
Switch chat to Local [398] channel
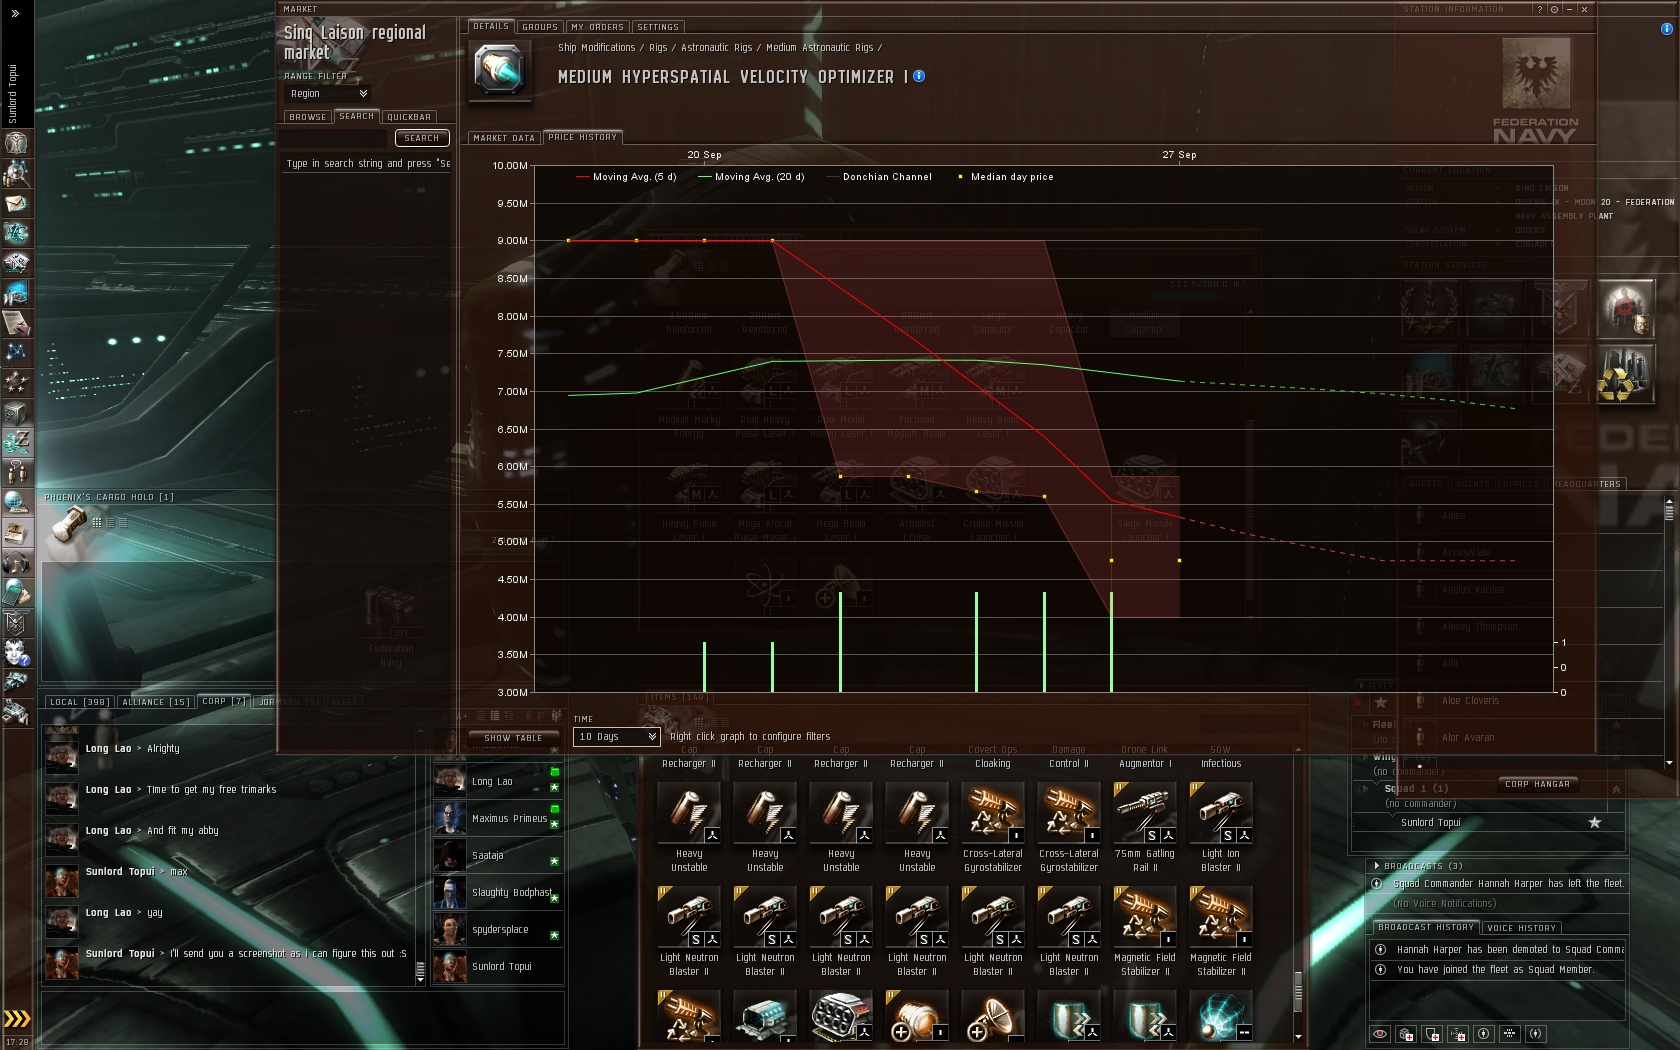click(x=80, y=702)
